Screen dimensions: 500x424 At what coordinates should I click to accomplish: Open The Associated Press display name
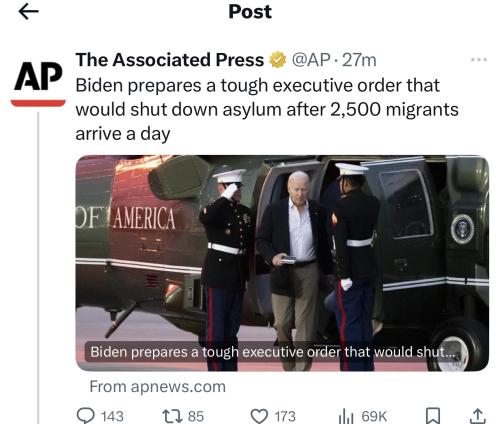170,60
